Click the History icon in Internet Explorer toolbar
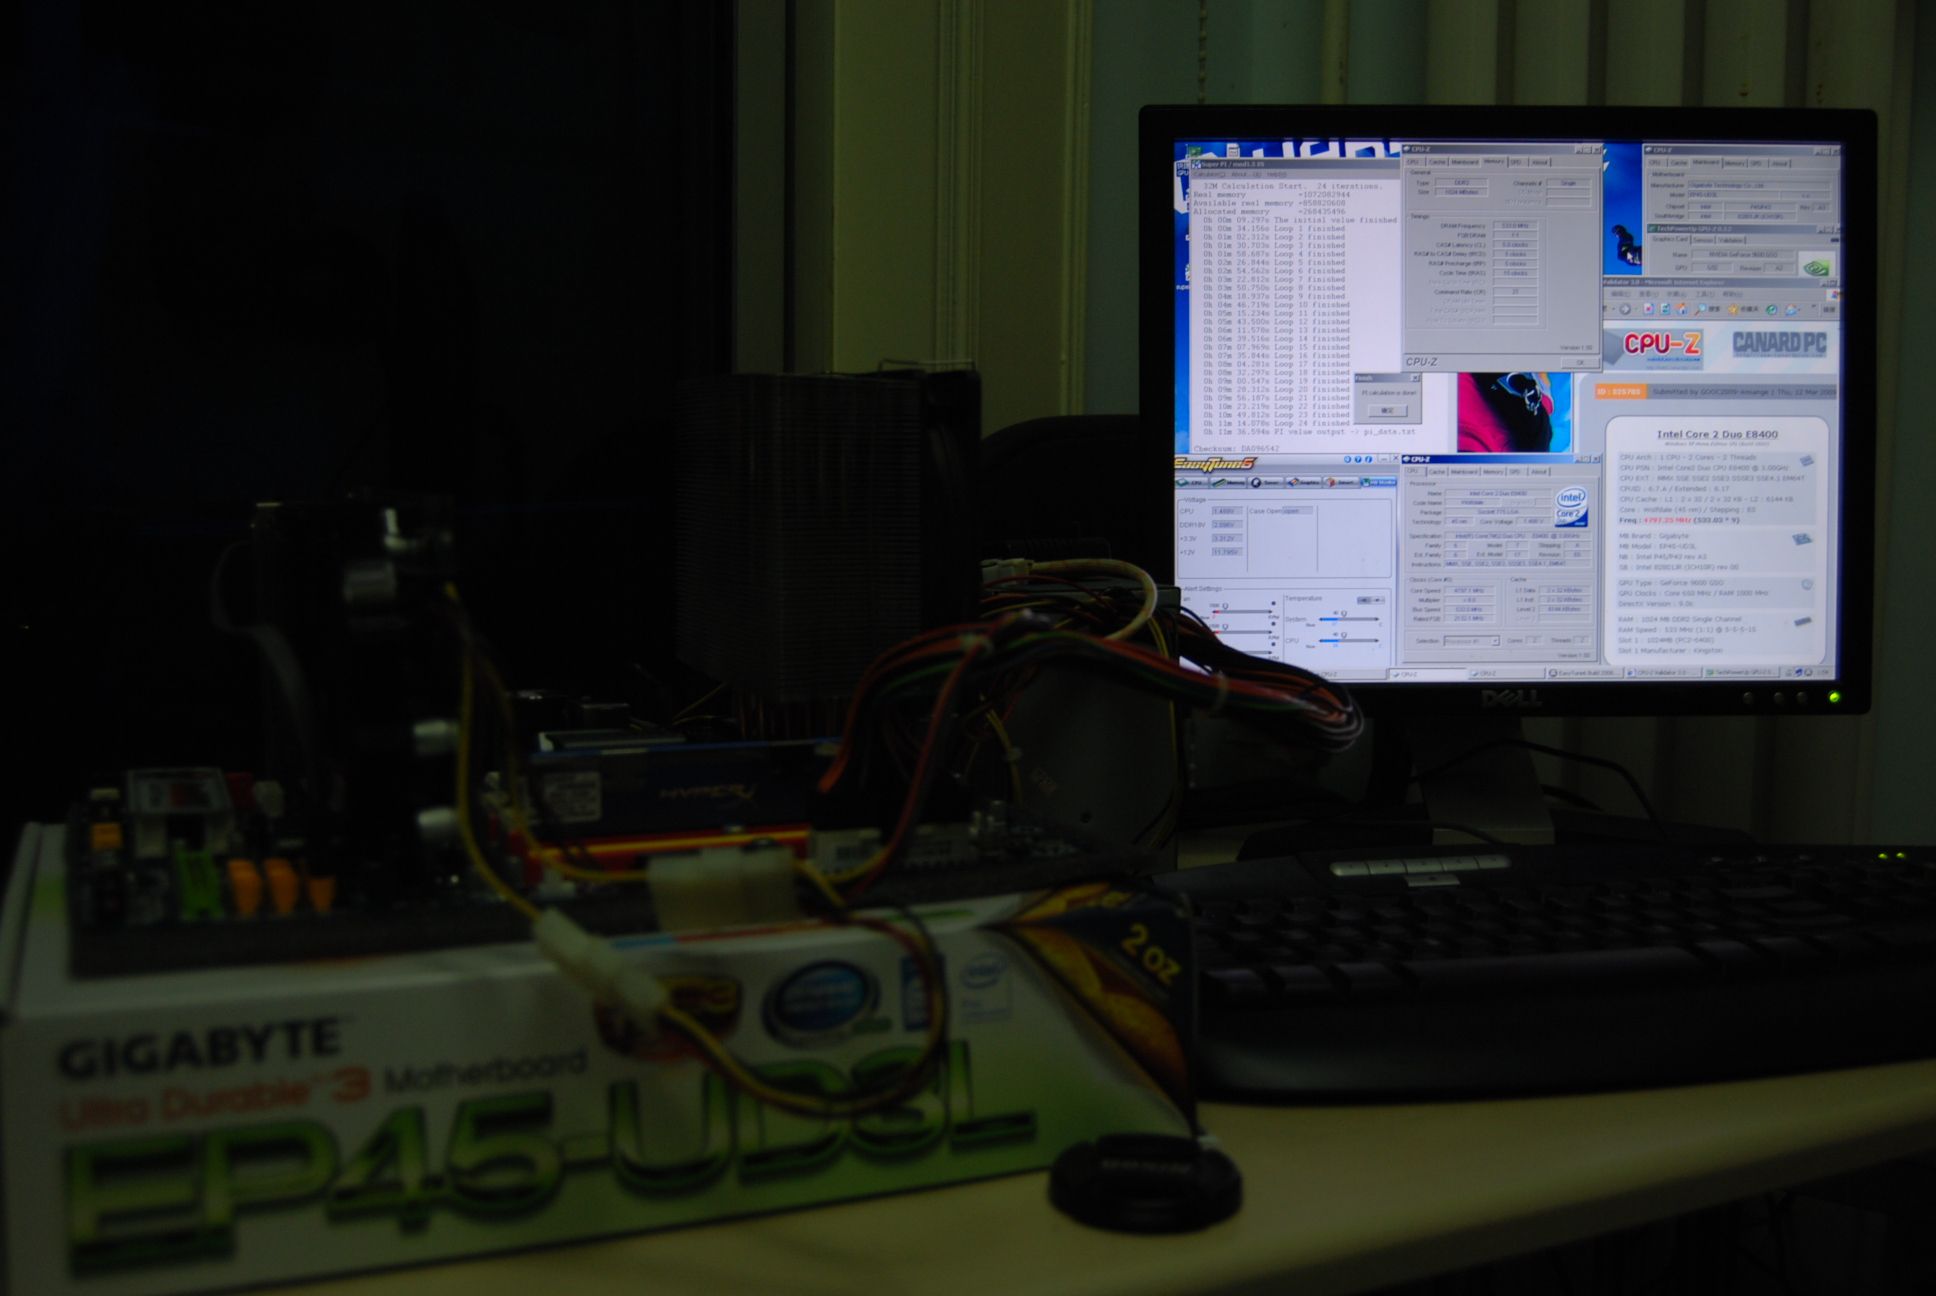Image resolution: width=1936 pixels, height=1296 pixels. pos(1772,309)
